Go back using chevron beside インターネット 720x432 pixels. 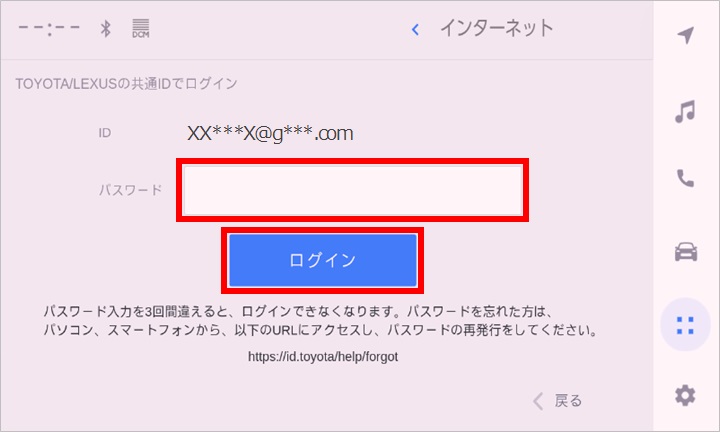pyautogui.click(x=415, y=30)
